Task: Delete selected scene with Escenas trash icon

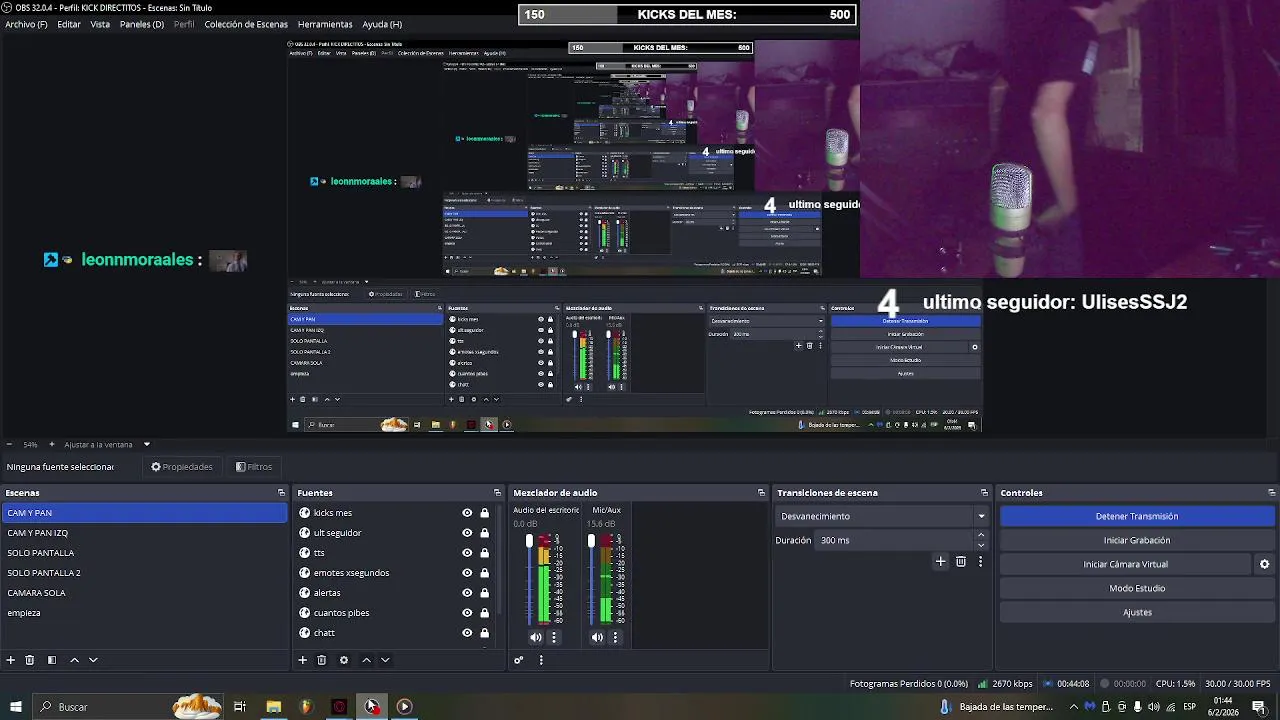Action: (30, 660)
